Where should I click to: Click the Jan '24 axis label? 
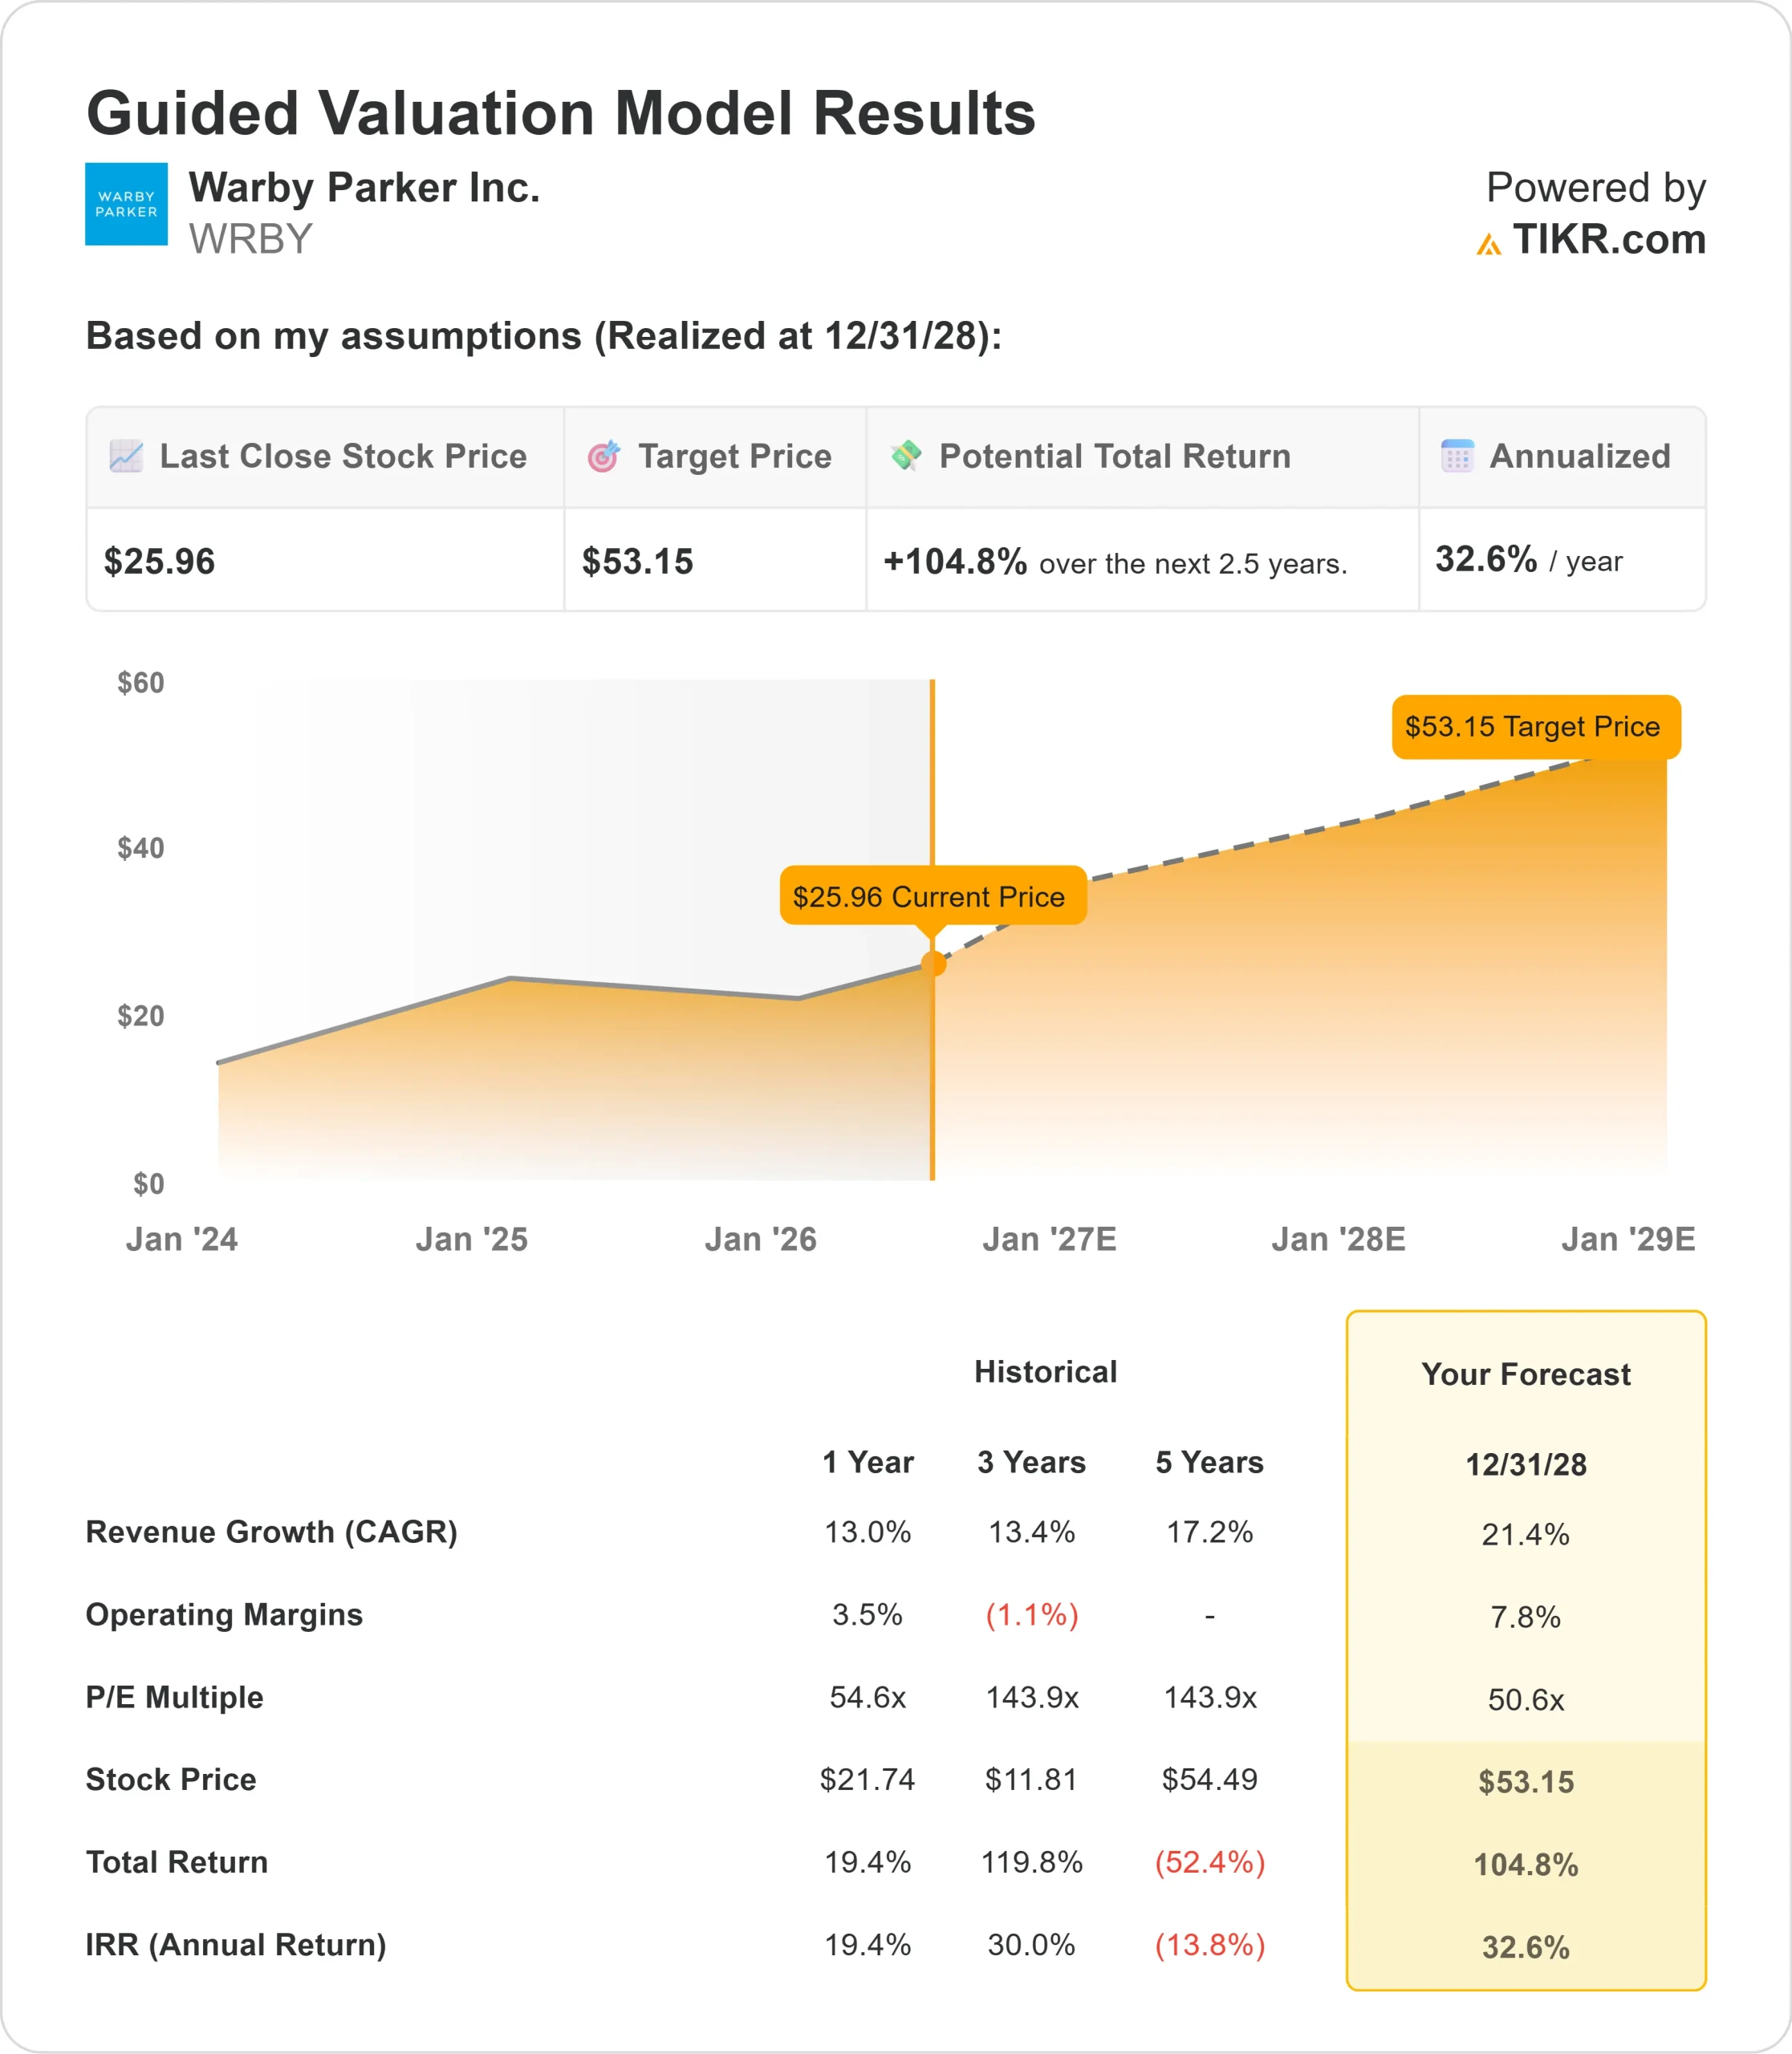[x=182, y=1240]
